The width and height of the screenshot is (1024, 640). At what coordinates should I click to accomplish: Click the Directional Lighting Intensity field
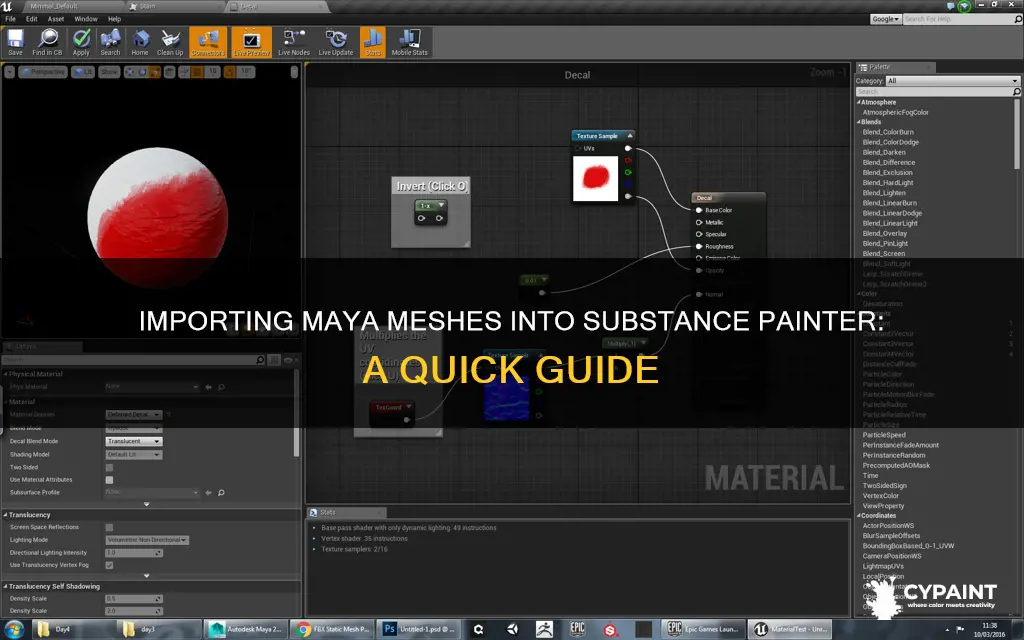[134, 553]
